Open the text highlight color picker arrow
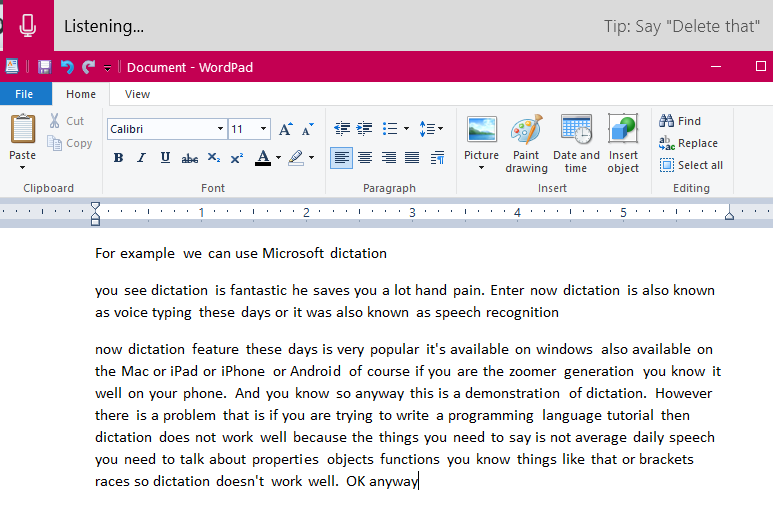Viewport: 773px width, 520px height. pyautogui.click(x=311, y=158)
